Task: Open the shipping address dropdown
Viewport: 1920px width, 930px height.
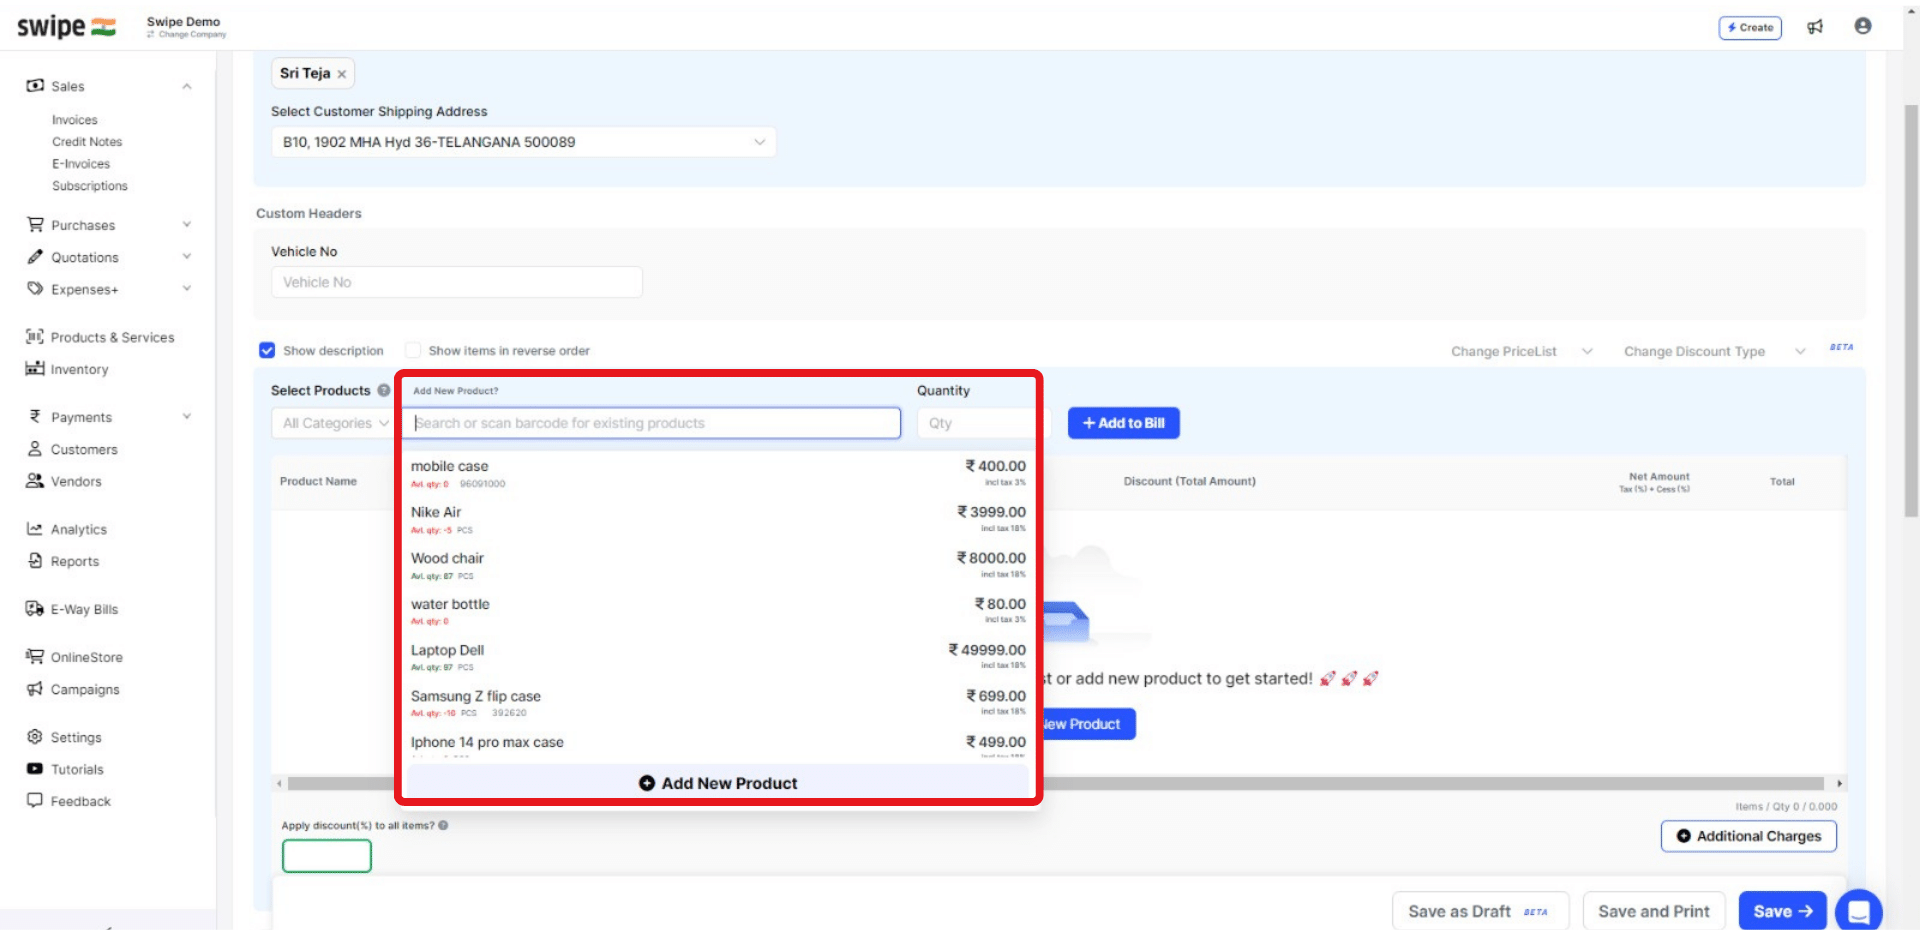Action: click(757, 142)
